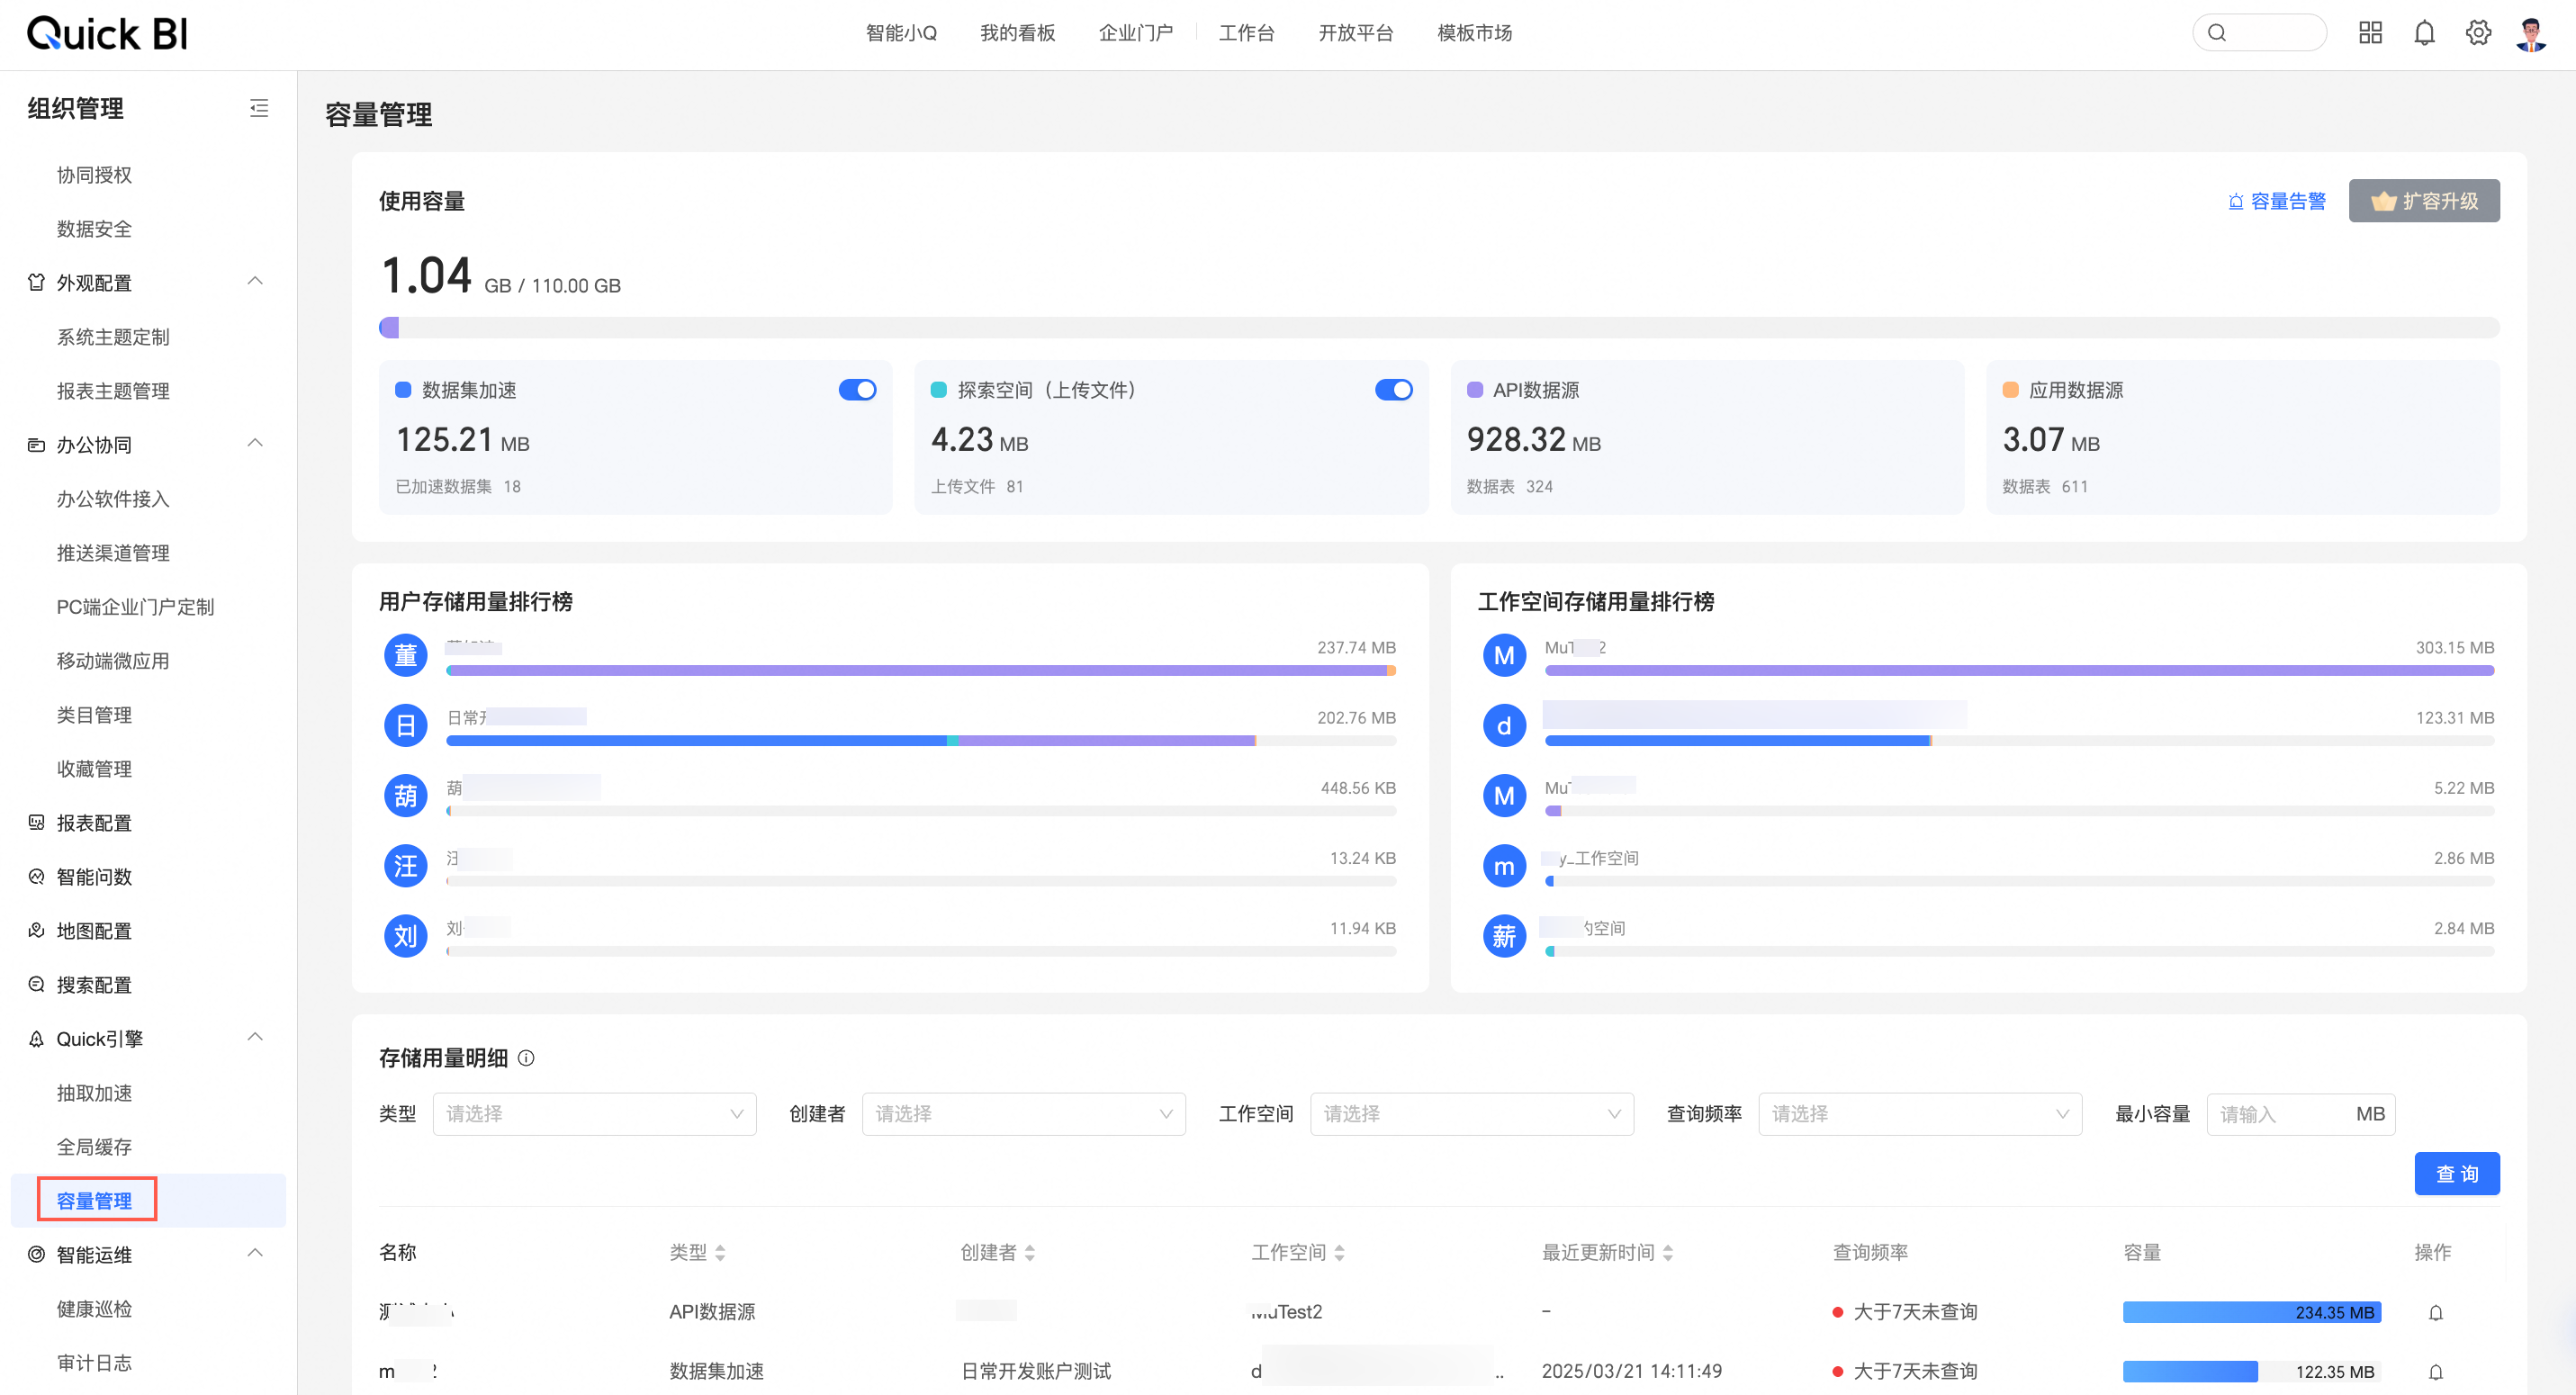Sort by 类型 column sort icon
The width and height of the screenshot is (2576, 1395).
(720, 1253)
